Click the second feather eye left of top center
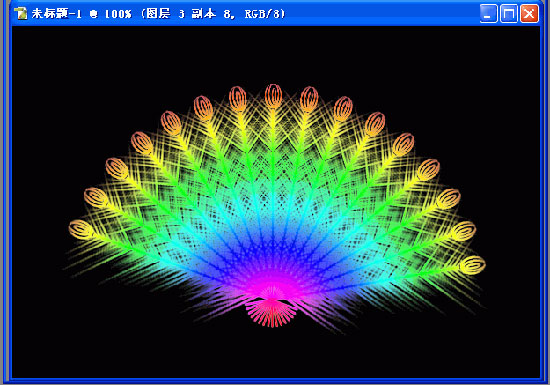This screenshot has width=550, height=385. point(203,108)
